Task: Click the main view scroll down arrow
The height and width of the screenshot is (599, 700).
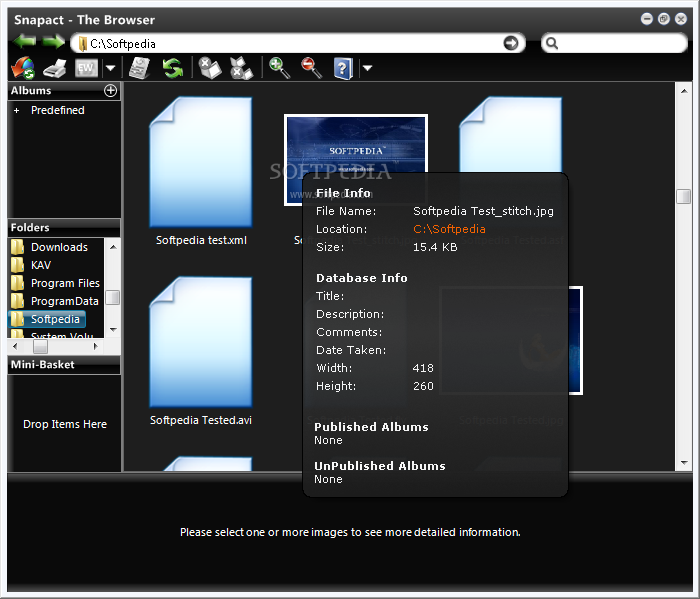Action: point(684,463)
